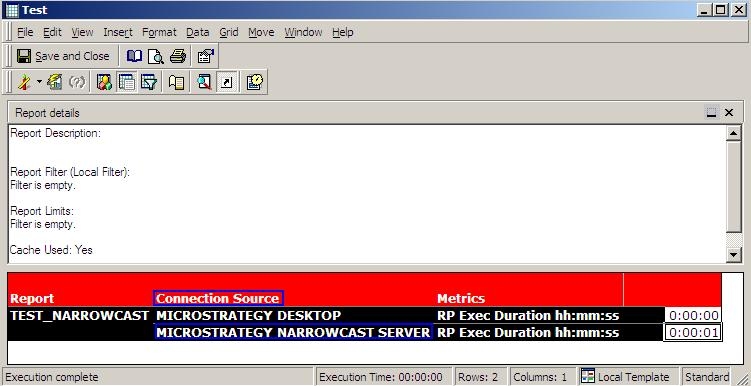This screenshot has width=751, height=386.
Task: Open the File menu
Action: [25, 33]
